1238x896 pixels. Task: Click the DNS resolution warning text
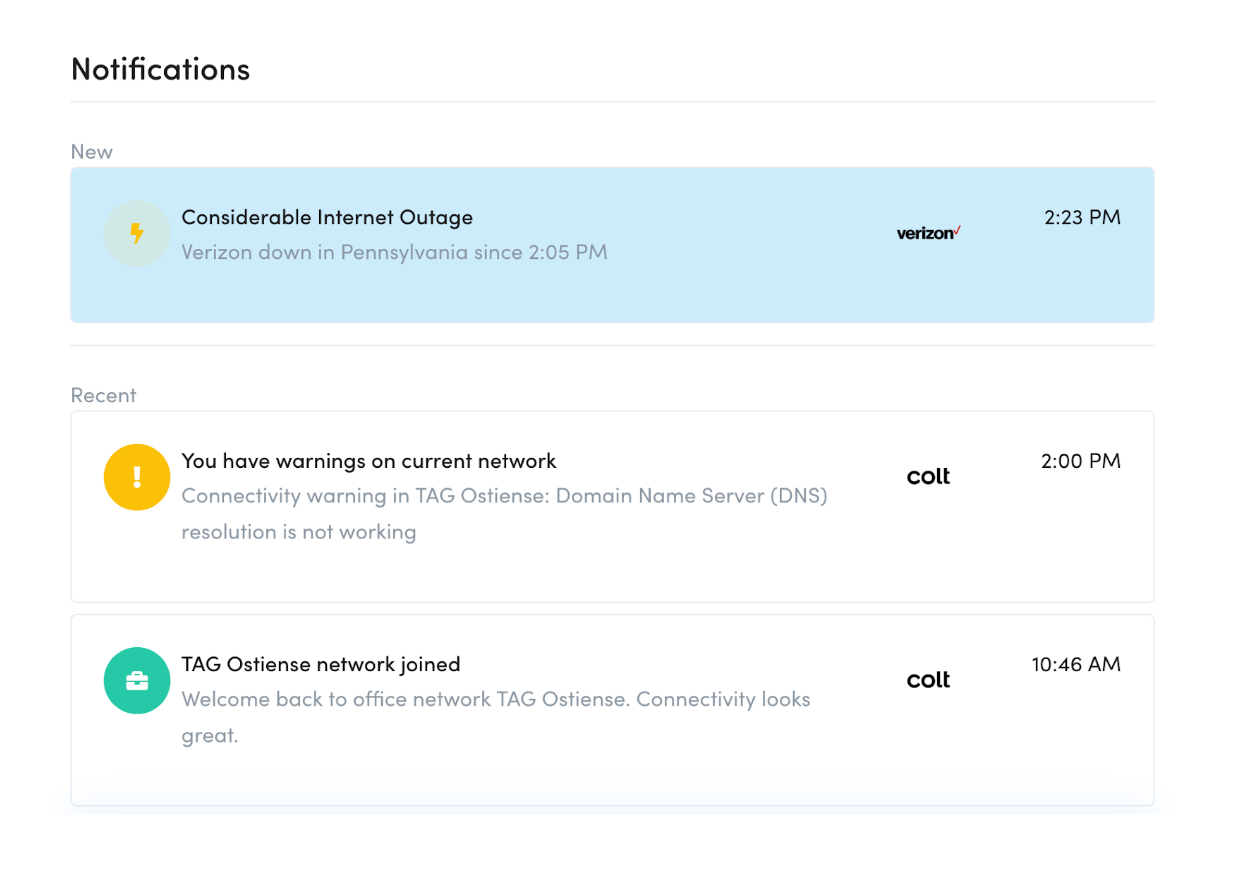pos(504,513)
